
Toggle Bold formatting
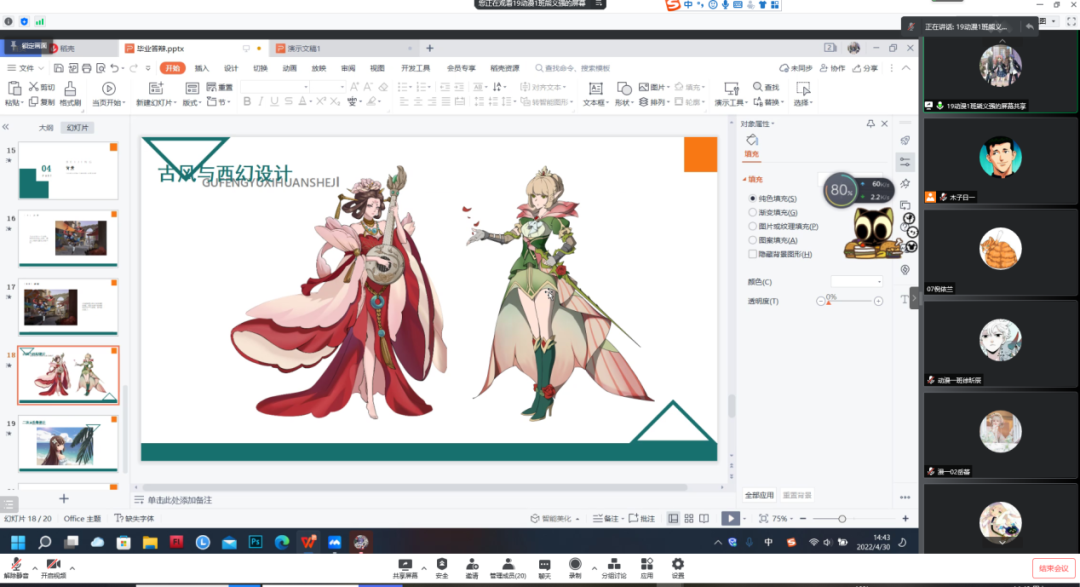247,102
